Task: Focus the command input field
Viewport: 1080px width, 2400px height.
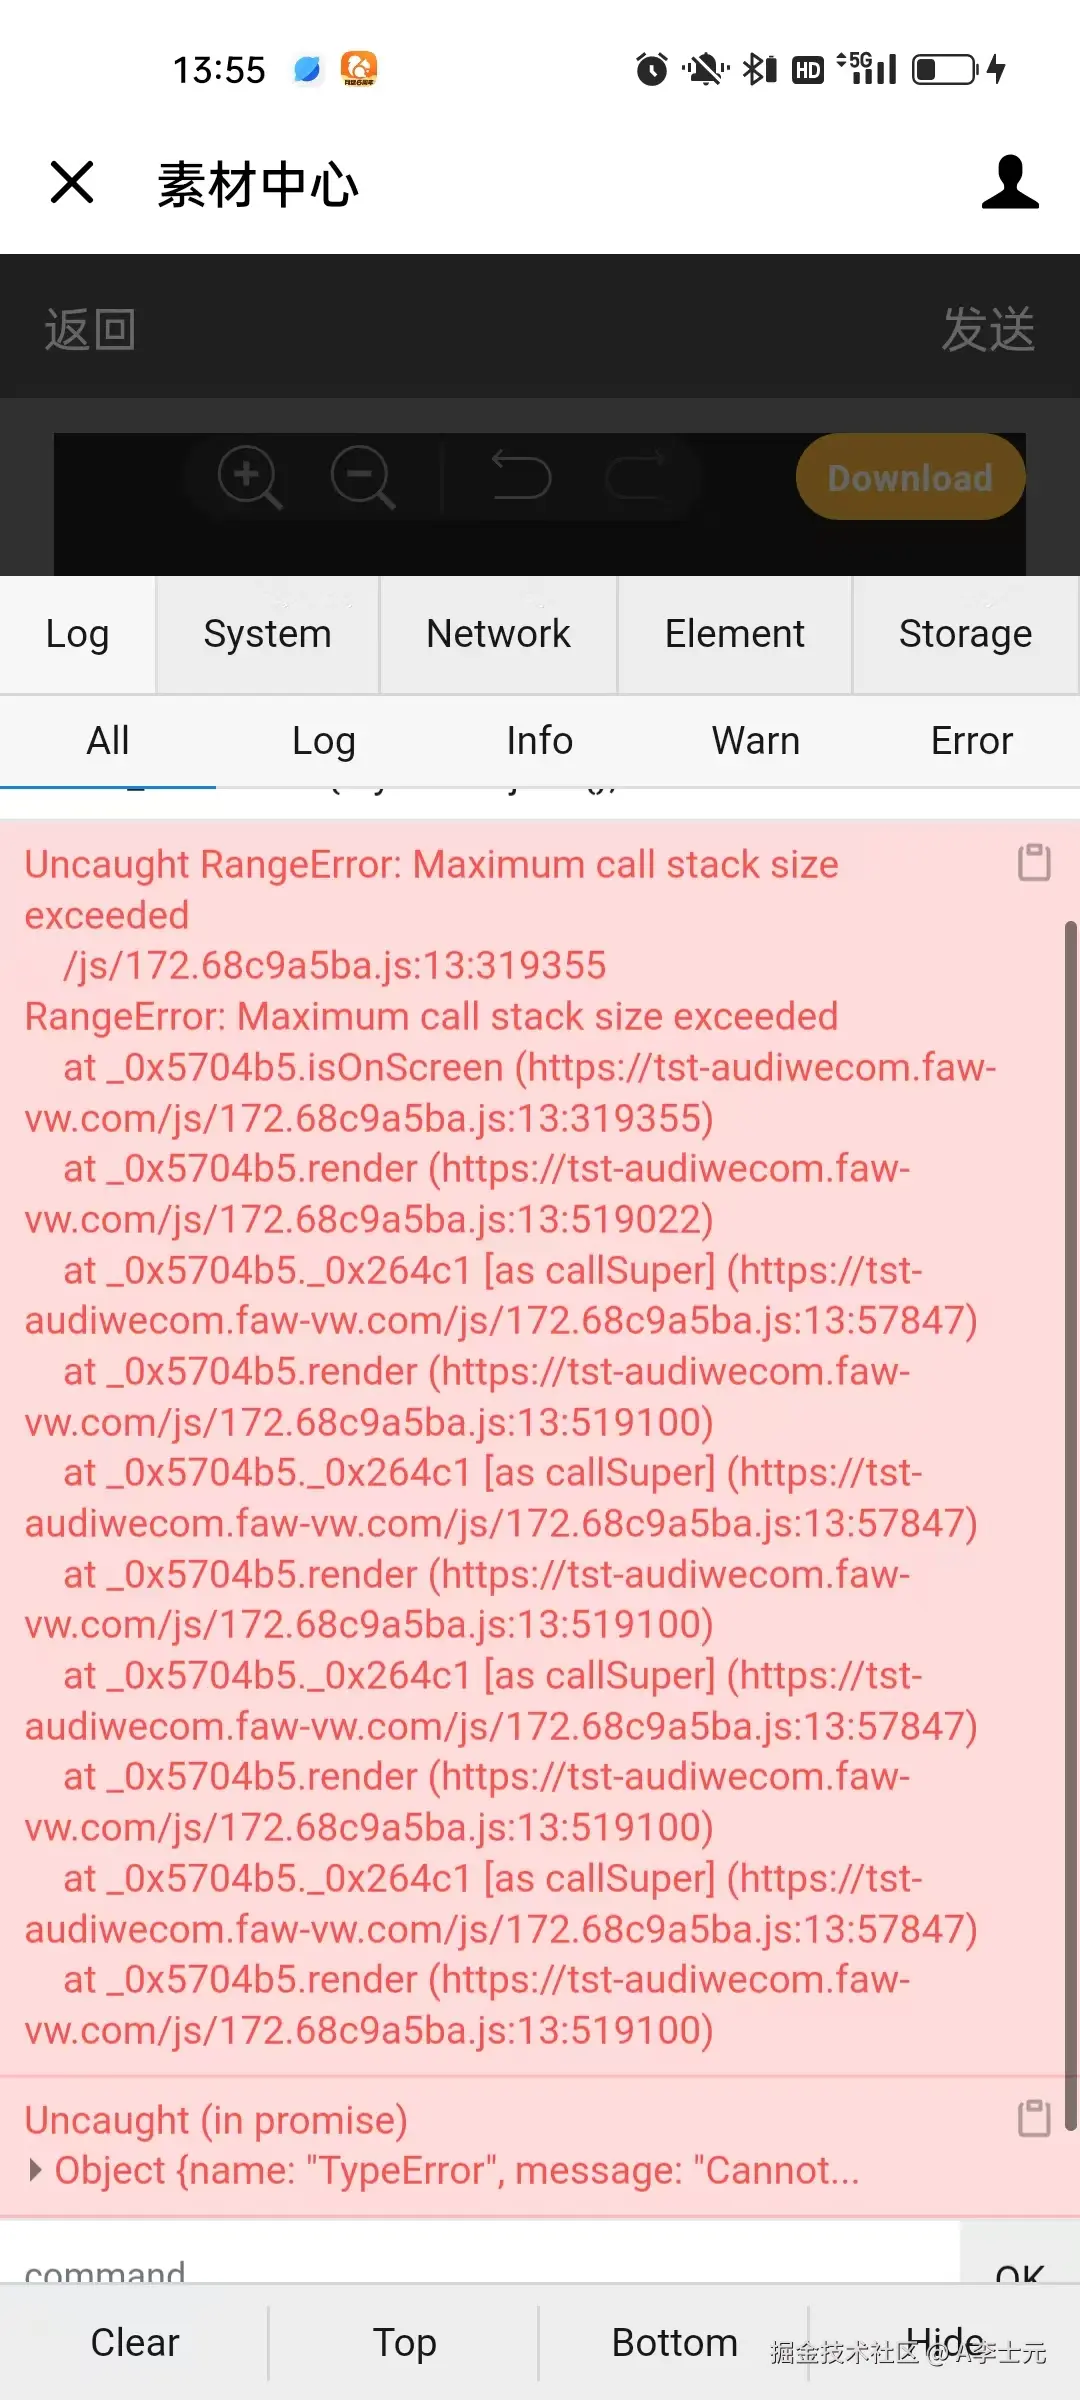Action: pos(480,2254)
